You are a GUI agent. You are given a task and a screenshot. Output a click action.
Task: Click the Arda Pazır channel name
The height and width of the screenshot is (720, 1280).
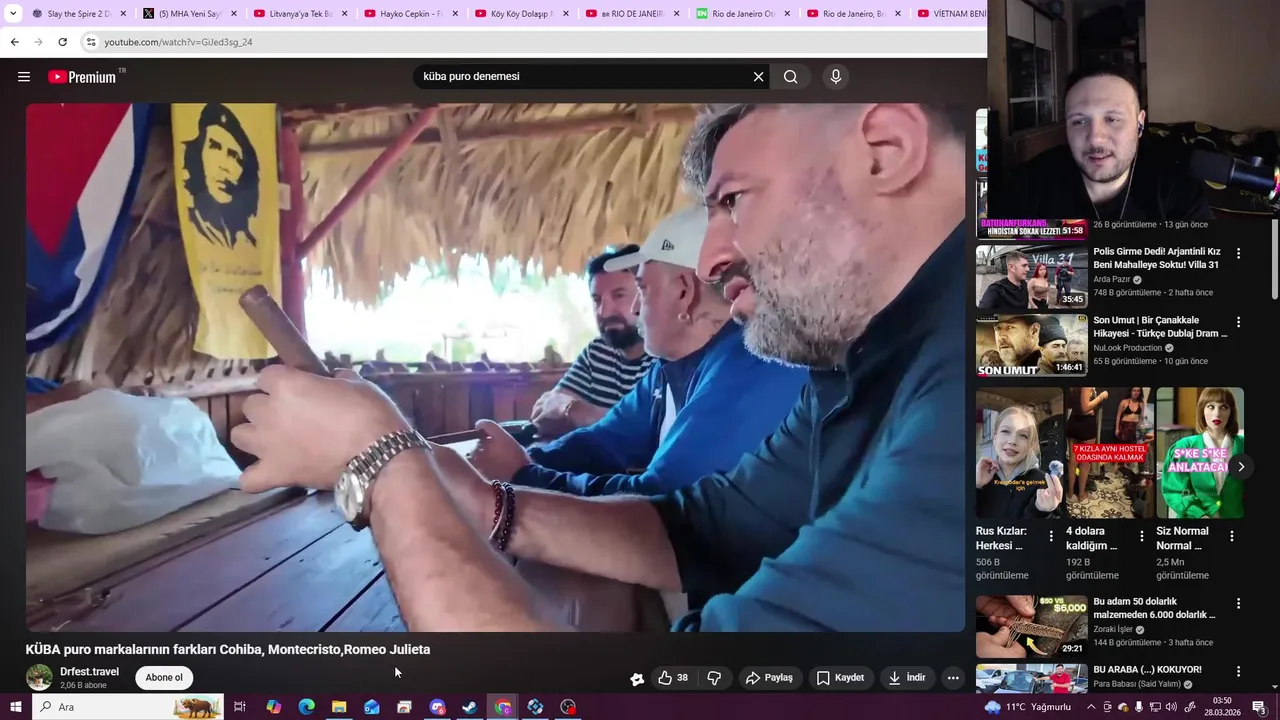1112,280
